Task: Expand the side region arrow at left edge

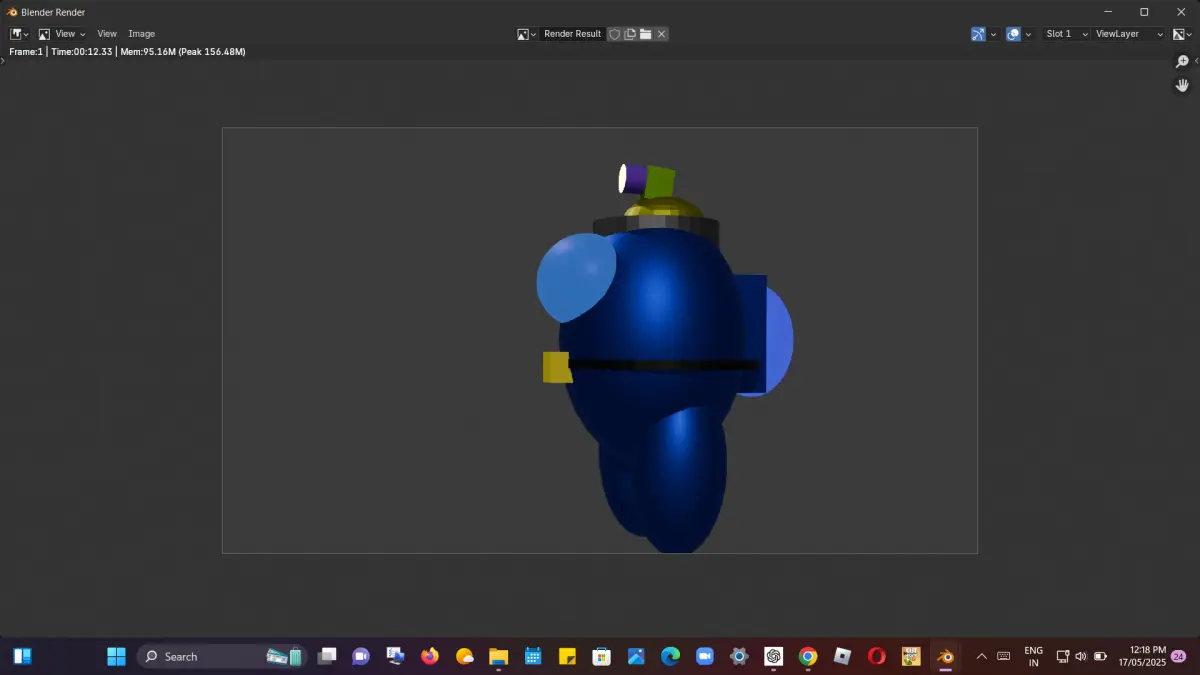Action: pos(3,61)
